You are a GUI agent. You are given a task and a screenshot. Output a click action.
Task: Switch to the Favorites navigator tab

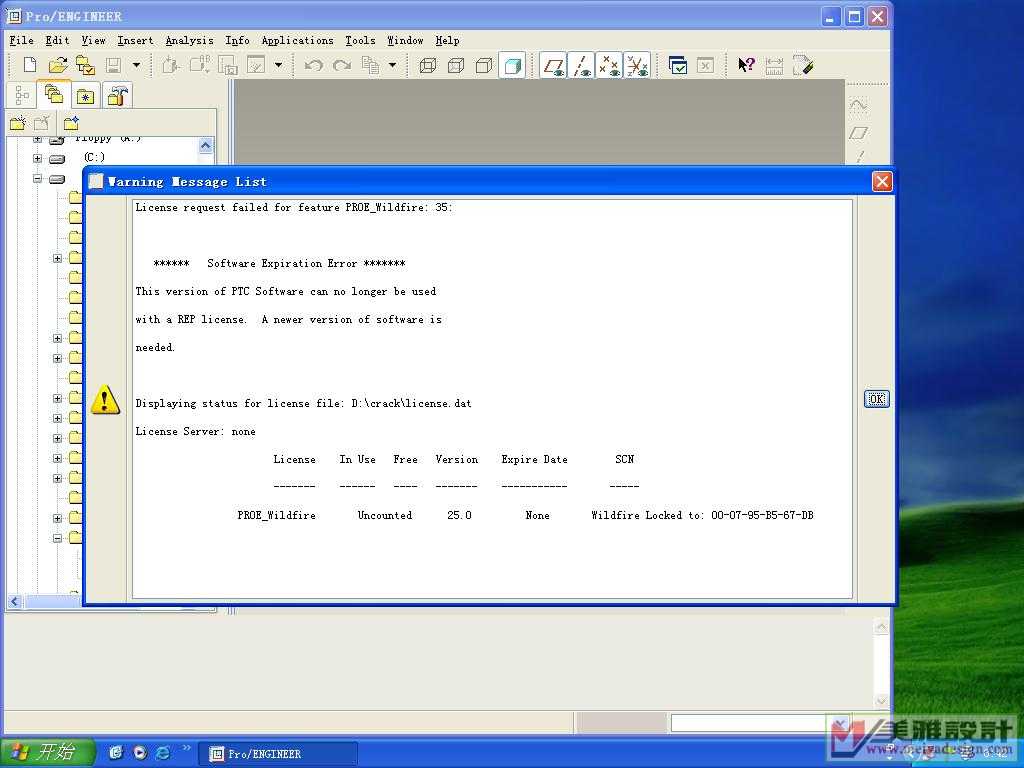(86, 97)
